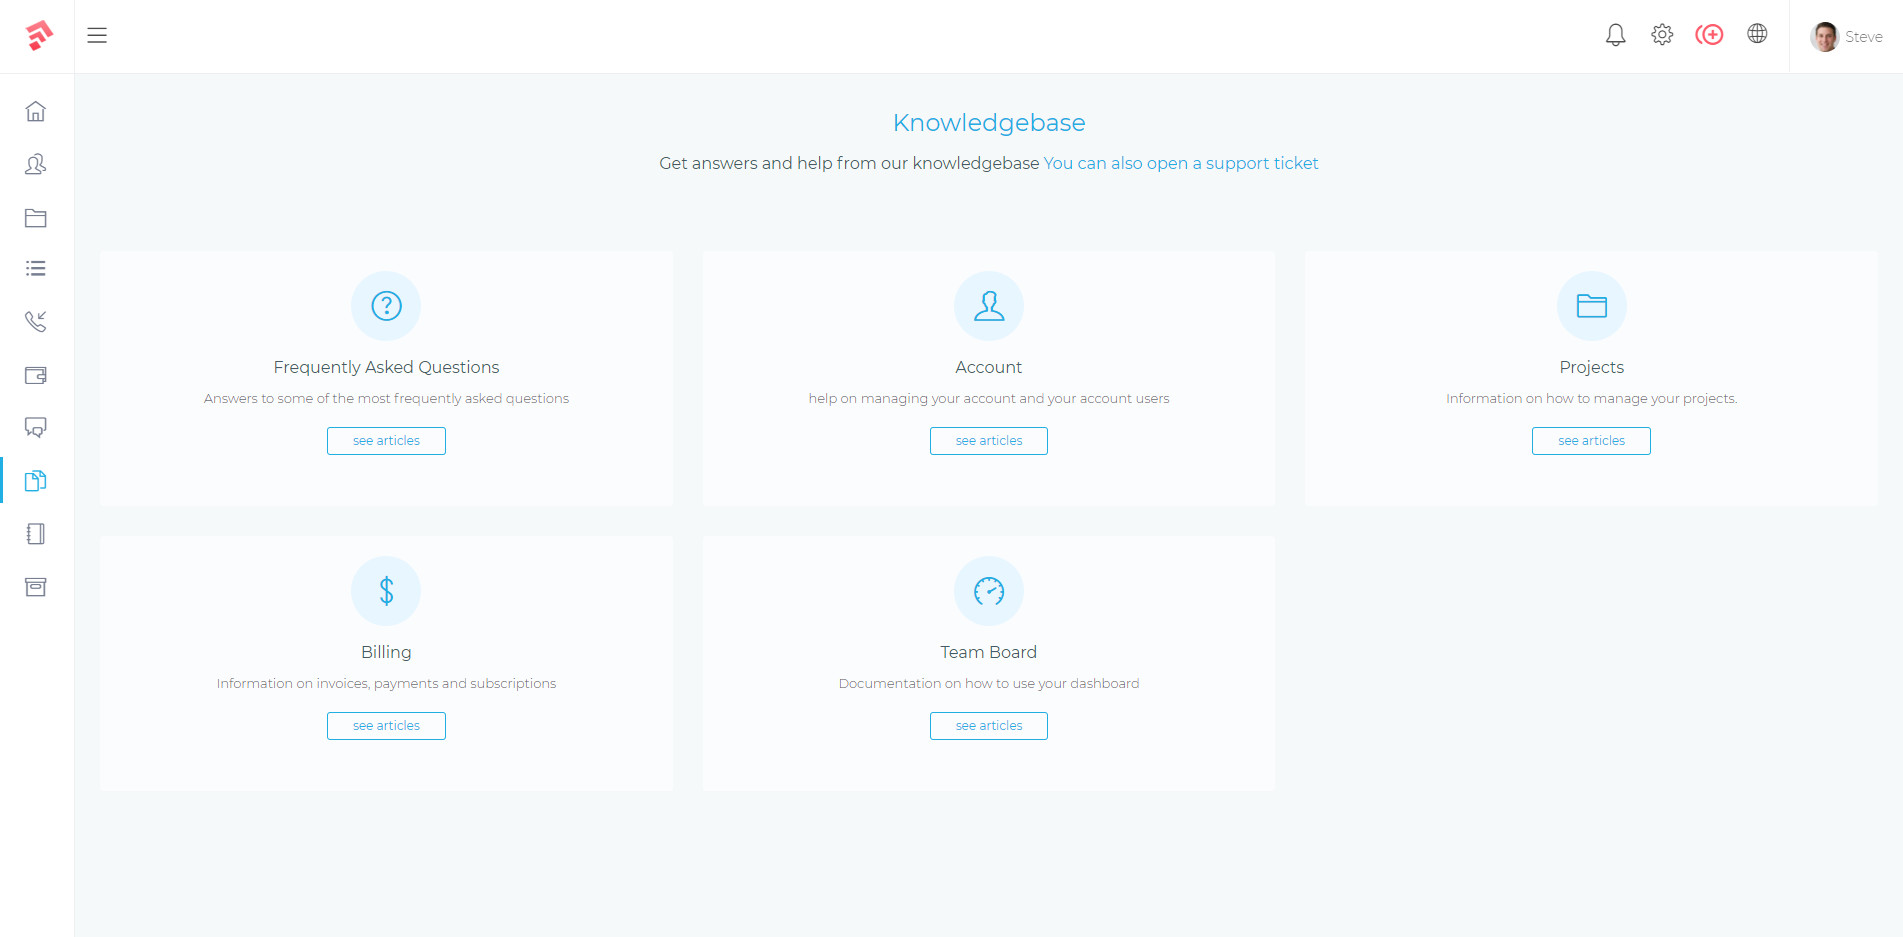See articles under Frequently Asked Questions

[386, 440]
